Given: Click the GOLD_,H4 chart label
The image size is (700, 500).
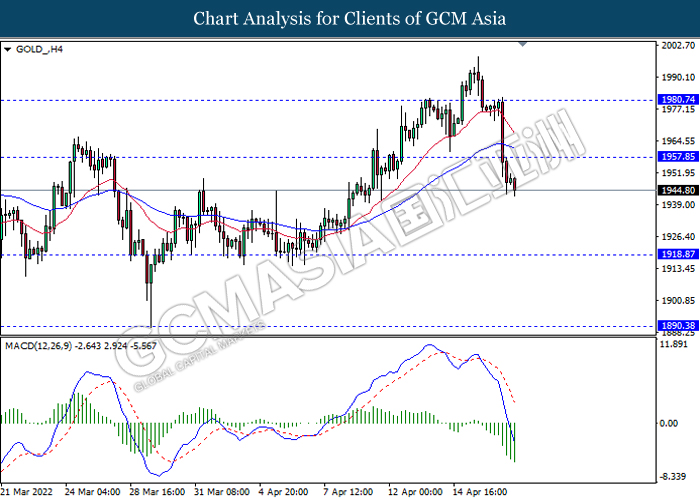Looking at the screenshot, I should tap(39, 49).
